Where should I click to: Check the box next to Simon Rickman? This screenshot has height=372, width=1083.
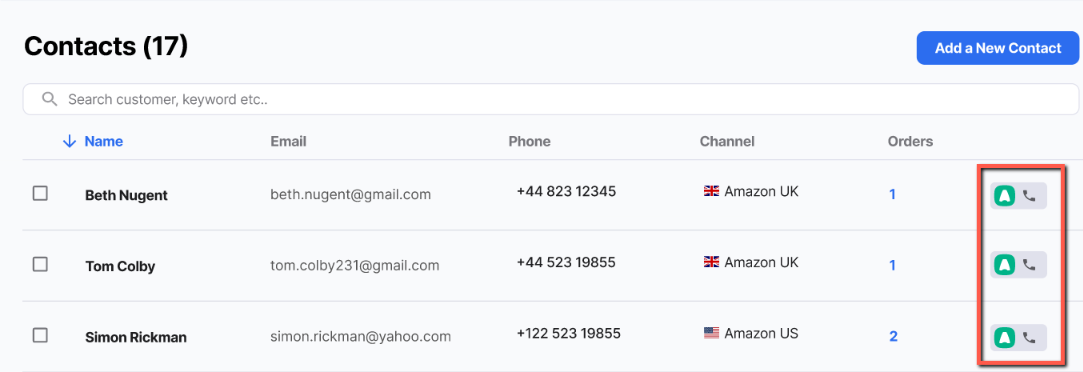pyautogui.click(x=40, y=335)
